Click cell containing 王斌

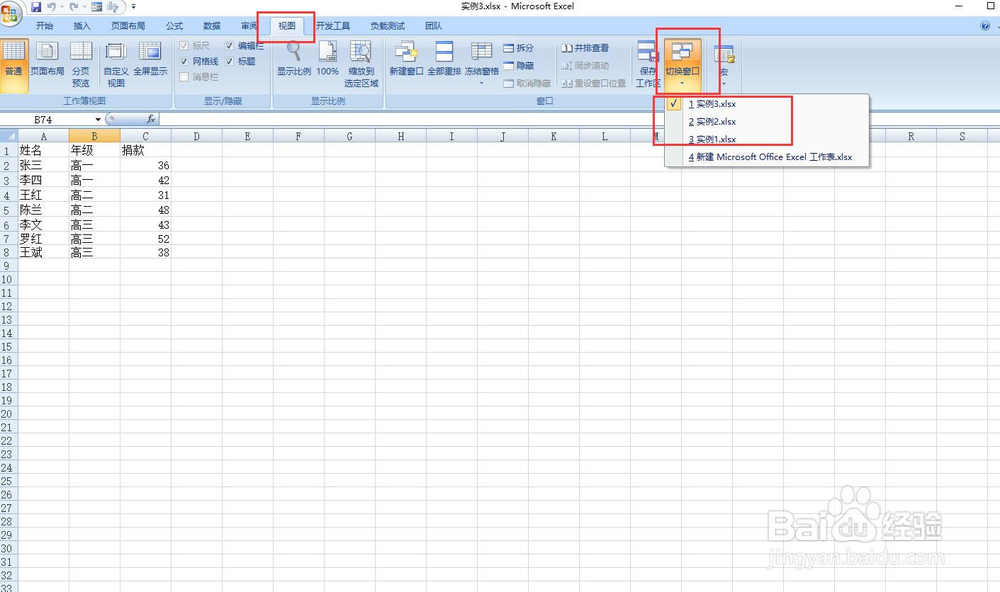(43, 253)
